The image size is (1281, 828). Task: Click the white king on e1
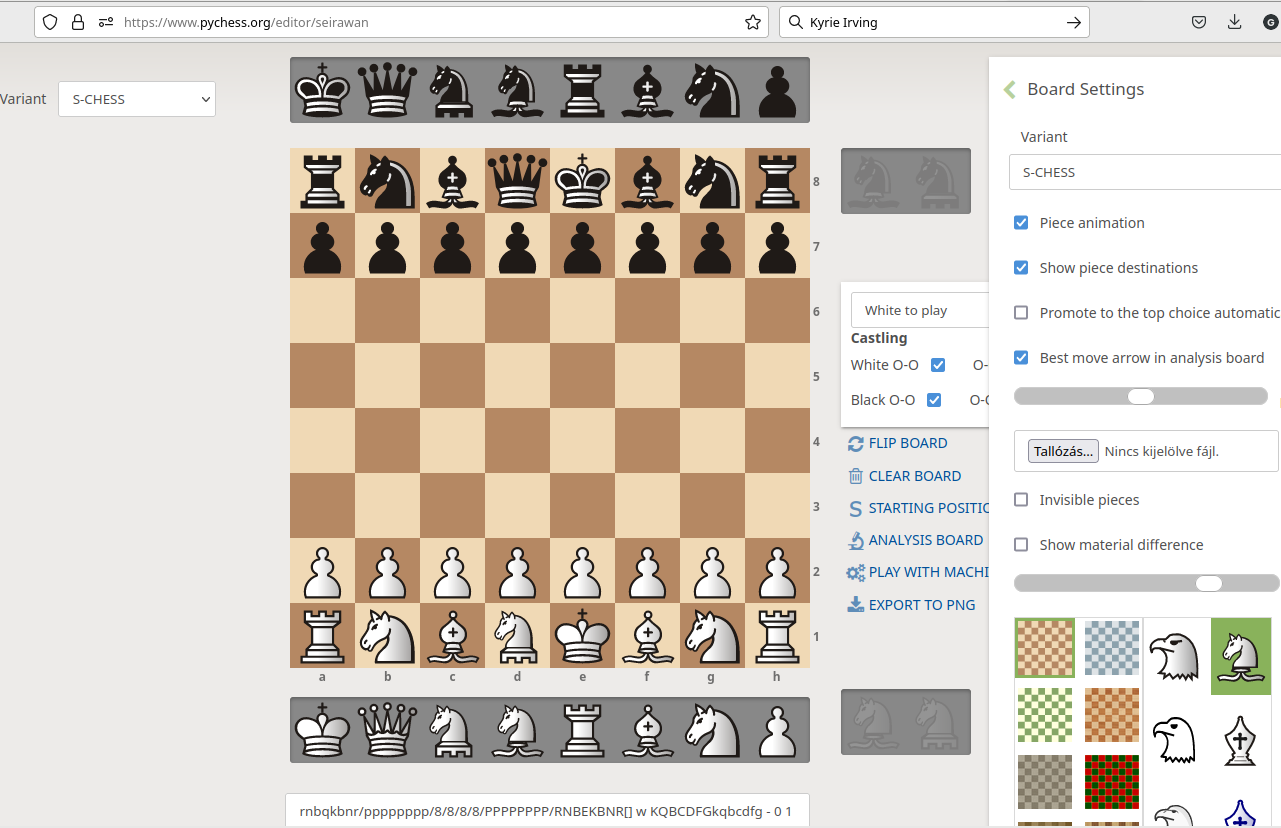pyautogui.click(x=582, y=636)
